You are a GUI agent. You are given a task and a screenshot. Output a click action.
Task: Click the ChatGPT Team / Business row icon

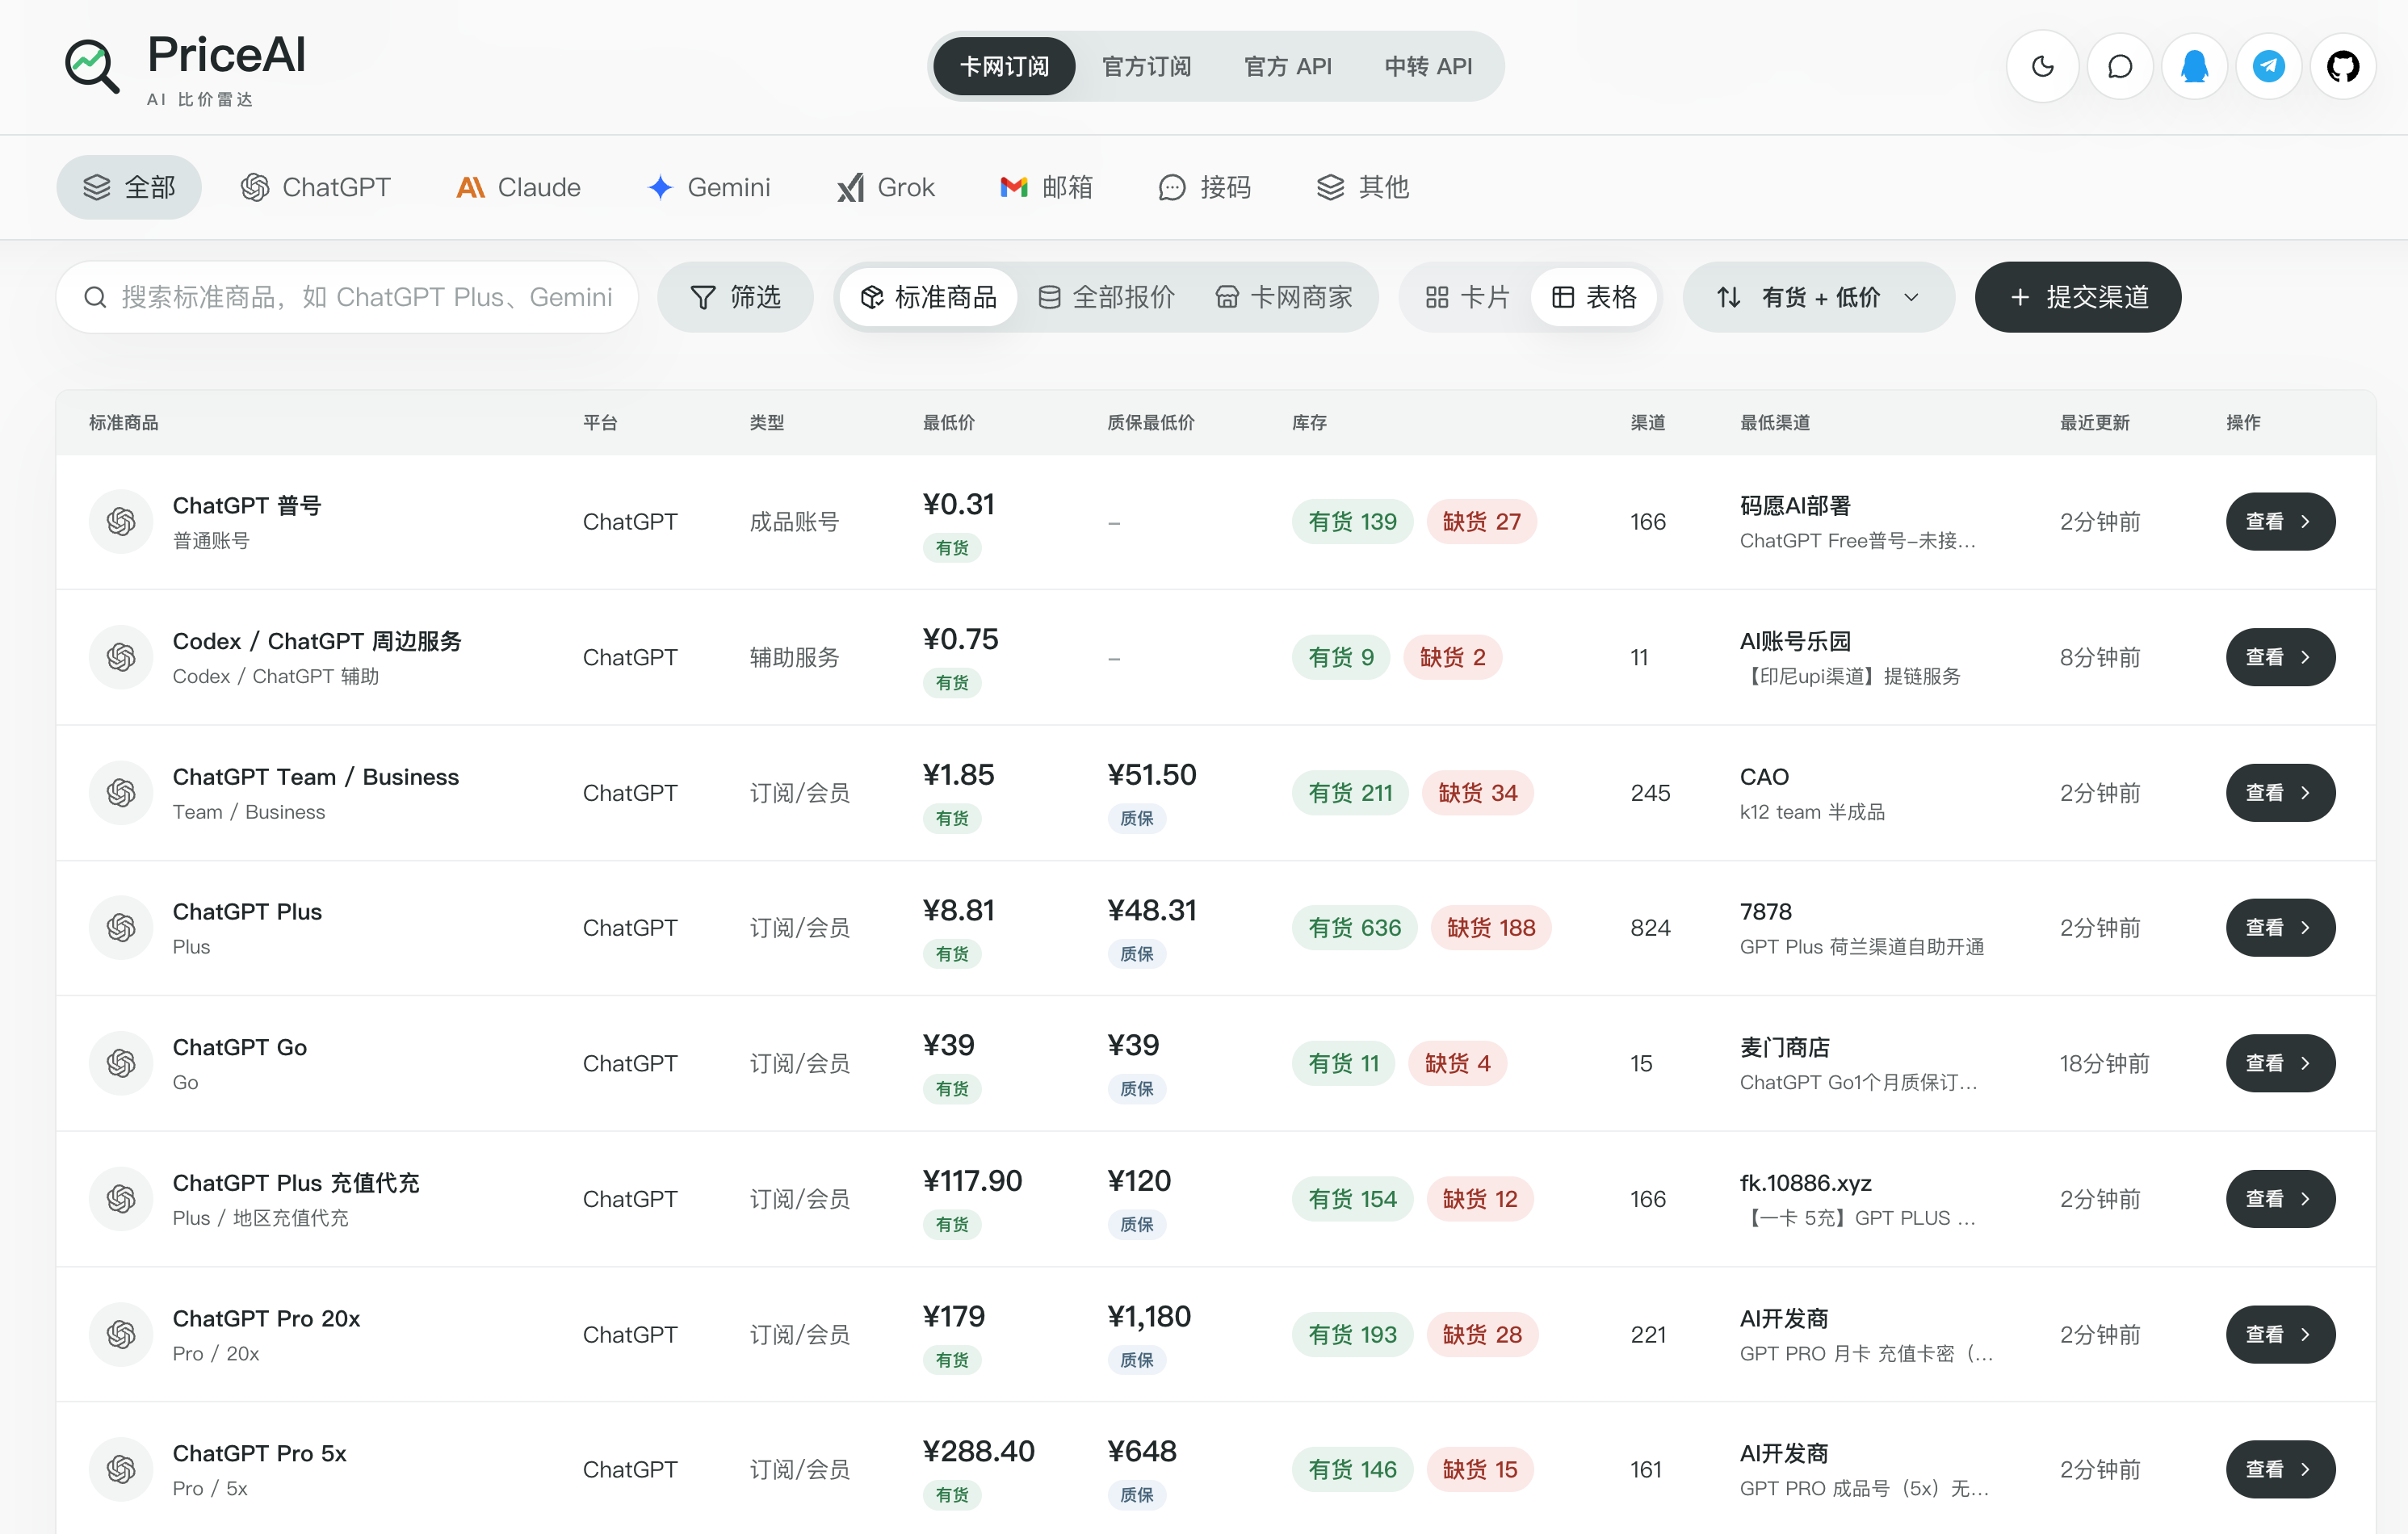tap(121, 793)
